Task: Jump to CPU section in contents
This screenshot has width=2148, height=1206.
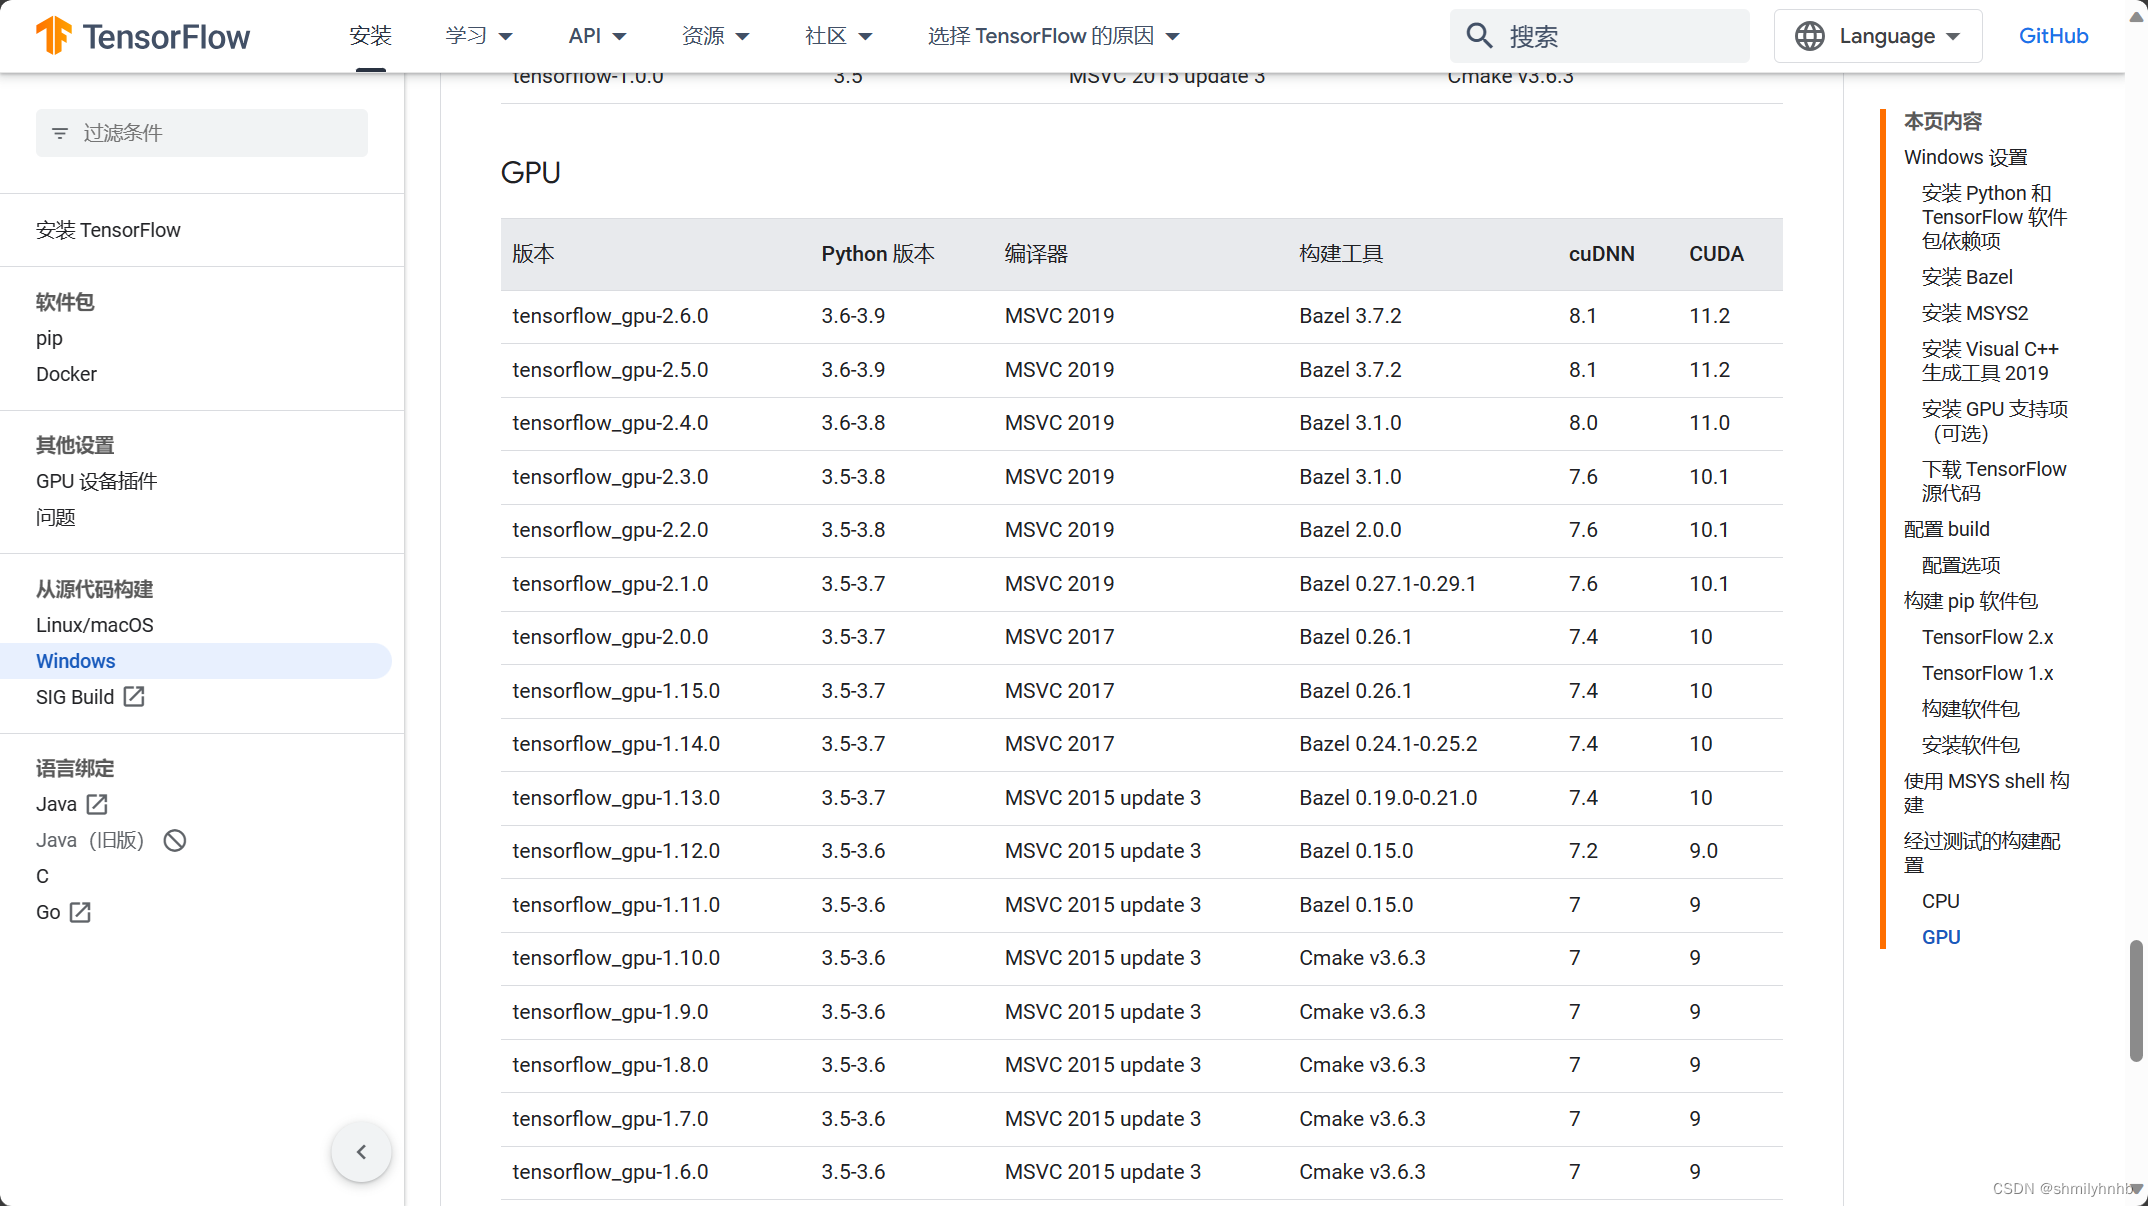Action: [x=1940, y=901]
